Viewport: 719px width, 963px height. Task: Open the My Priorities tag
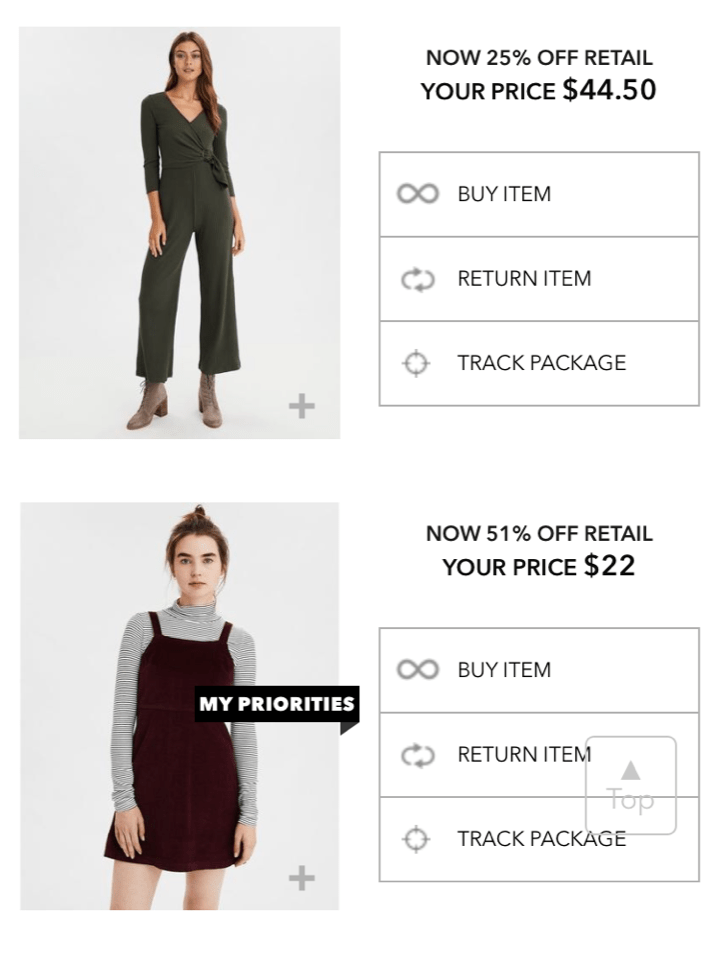[x=277, y=704]
